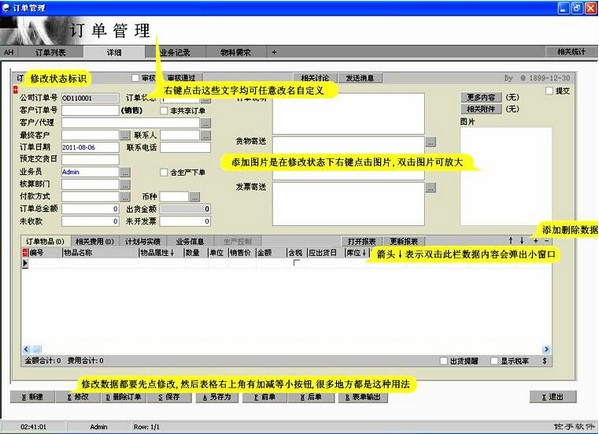This screenshot has width=599, height=434.
Task: Open the 客户/代理 lookup ellipsis button
Action: click(206, 123)
